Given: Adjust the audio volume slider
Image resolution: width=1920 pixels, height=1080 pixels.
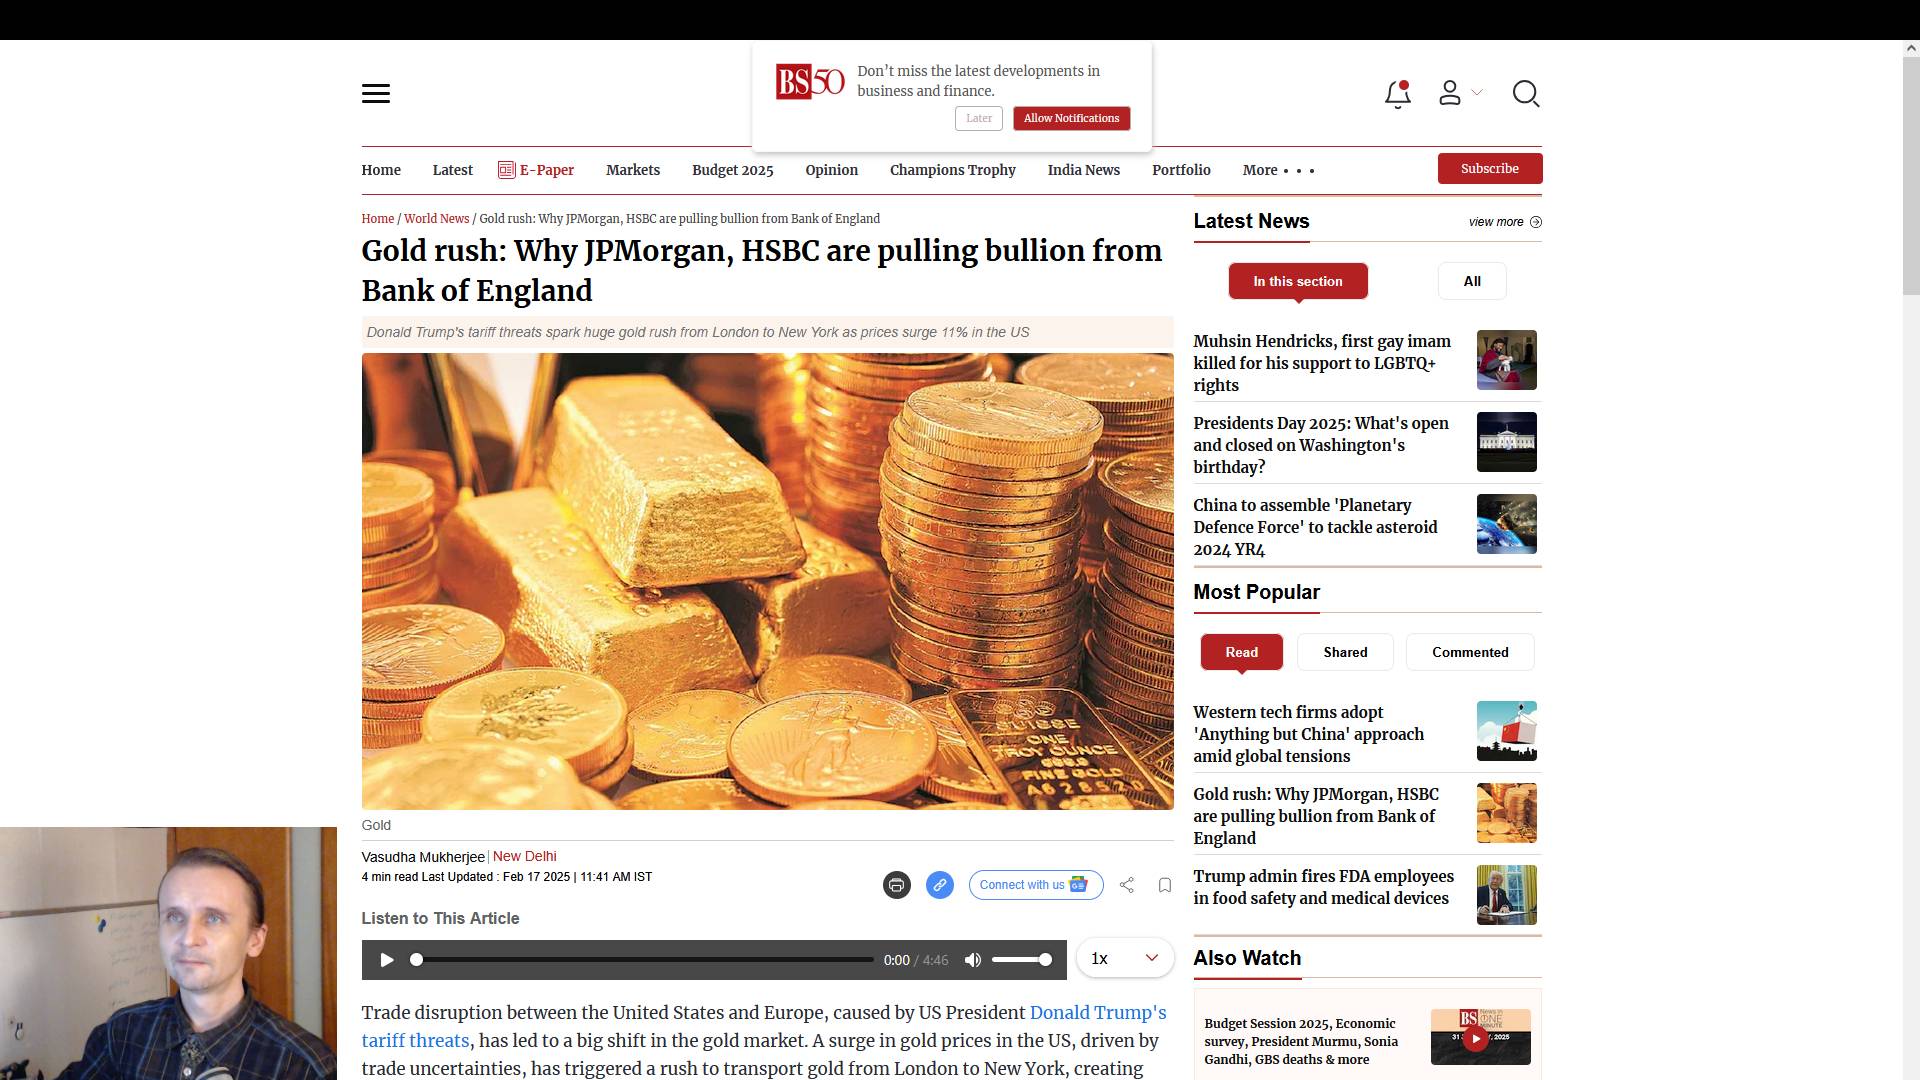Looking at the screenshot, I should [x=1021, y=960].
